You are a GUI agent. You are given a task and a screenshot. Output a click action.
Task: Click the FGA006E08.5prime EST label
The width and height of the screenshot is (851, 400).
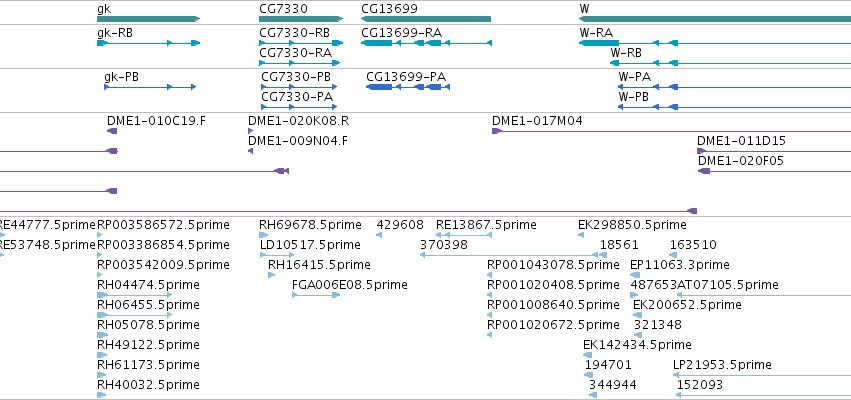click(350, 285)
